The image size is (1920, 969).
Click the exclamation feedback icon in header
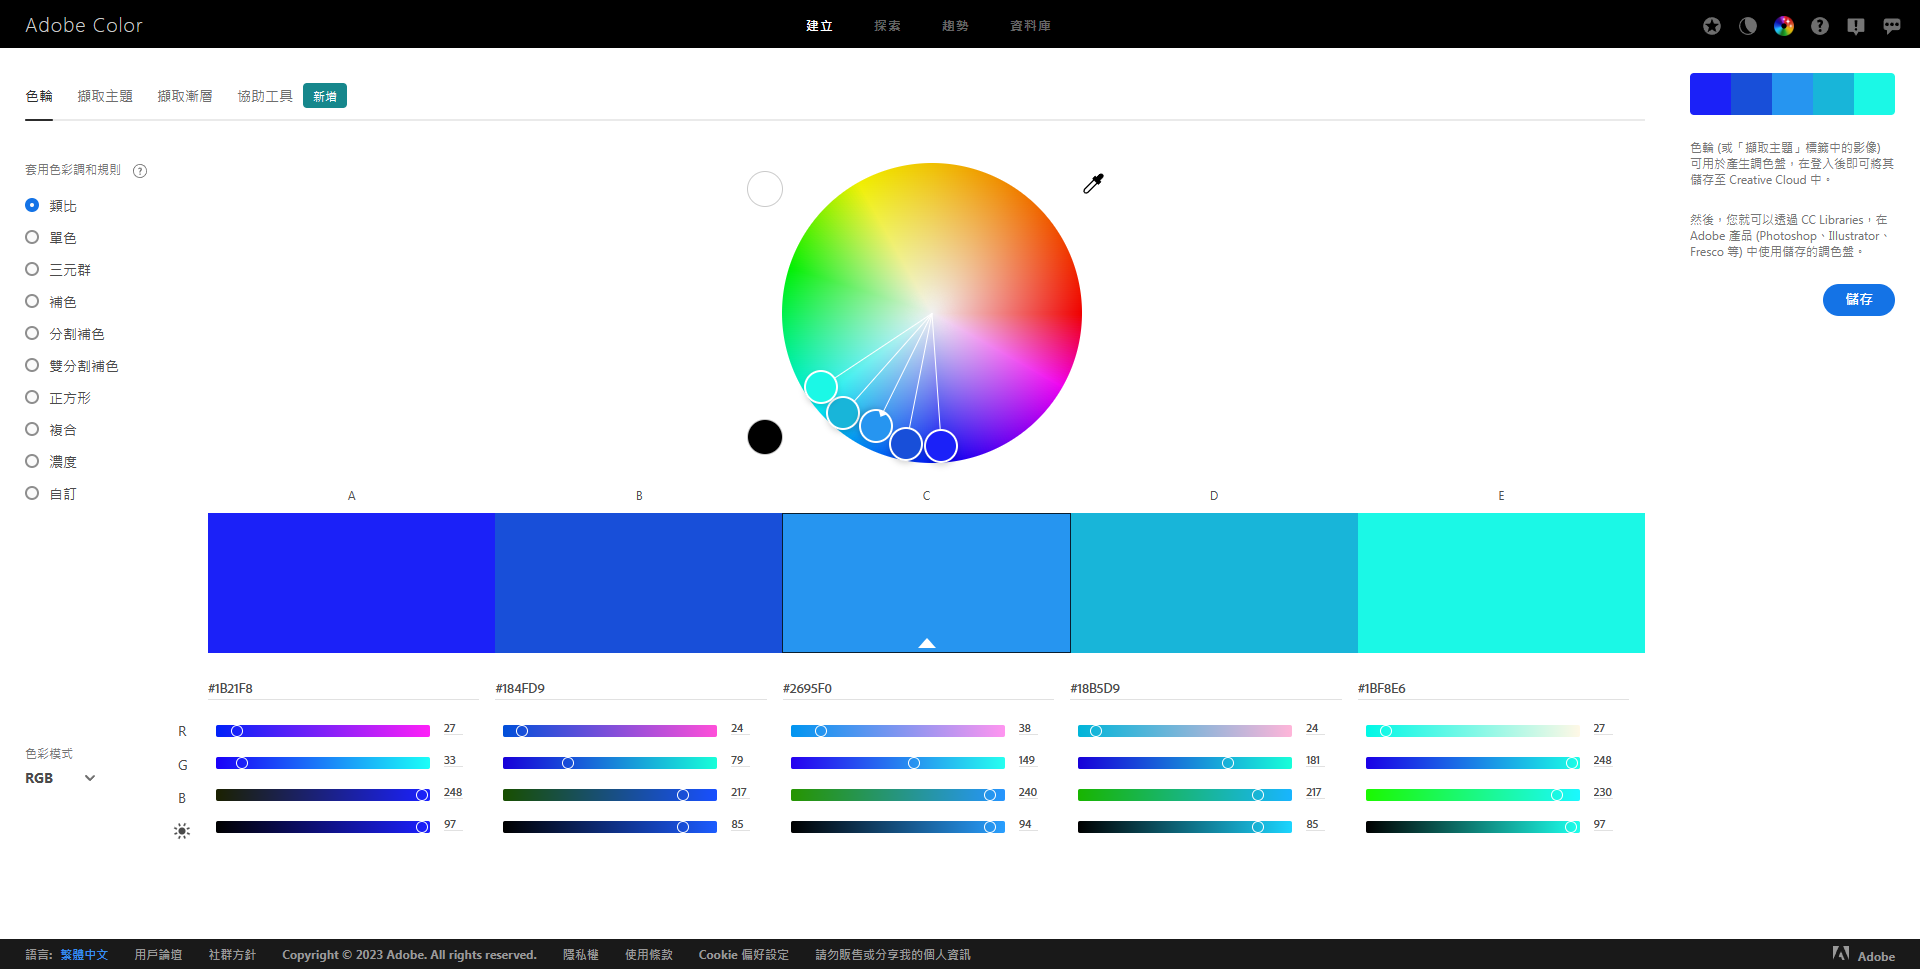[1856, 26]
